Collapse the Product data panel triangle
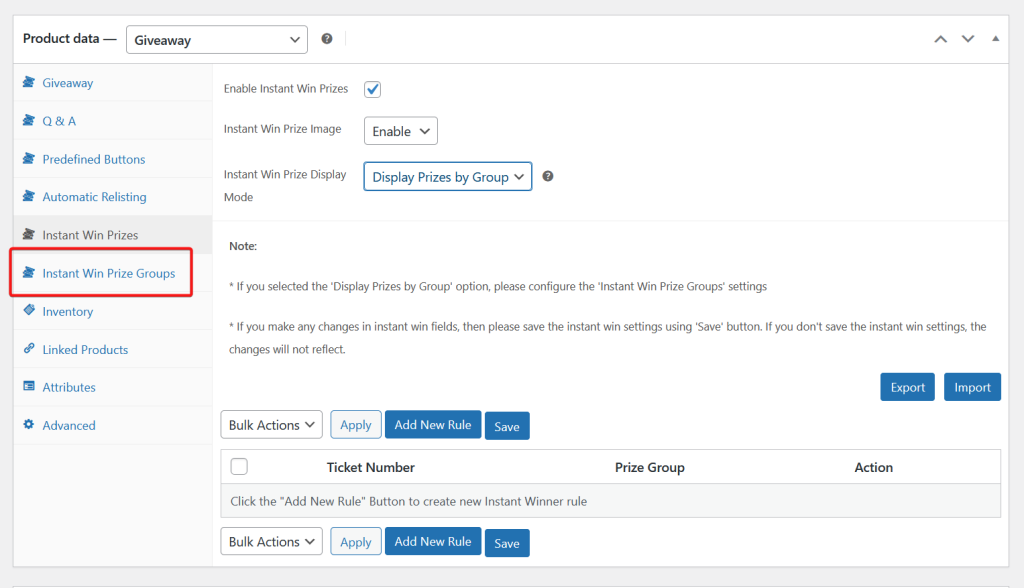 point(995,39)
